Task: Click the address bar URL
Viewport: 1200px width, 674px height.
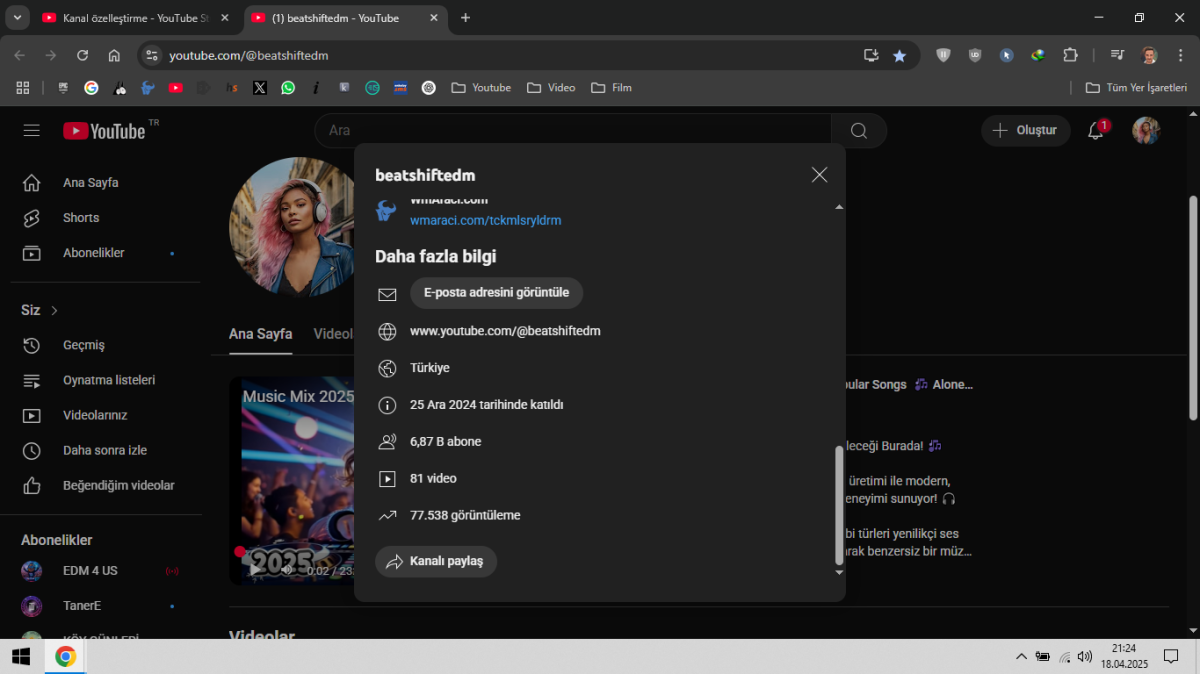Action: 249,56
